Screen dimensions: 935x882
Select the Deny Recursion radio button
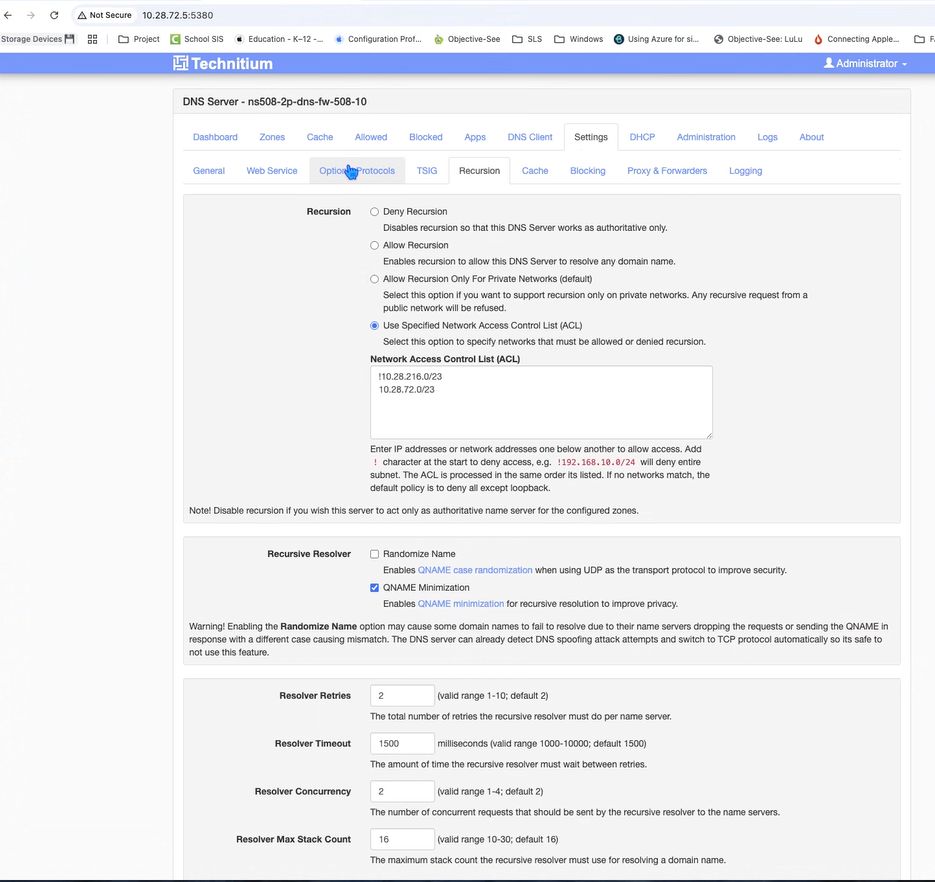pyautogui.click(x=375, y=212)
